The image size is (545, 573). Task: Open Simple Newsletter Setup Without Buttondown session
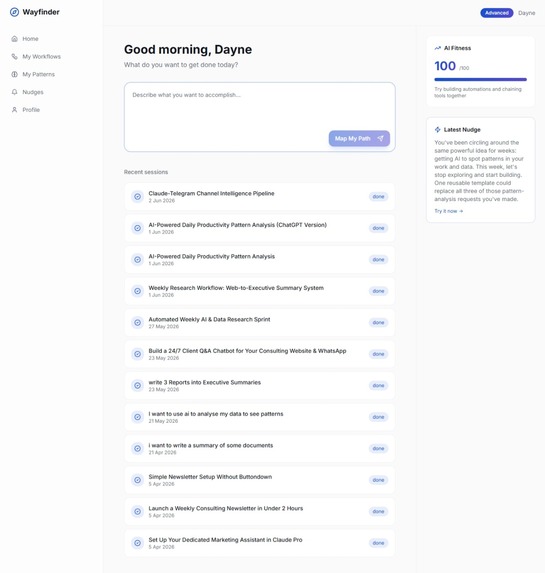pos(260,480)
